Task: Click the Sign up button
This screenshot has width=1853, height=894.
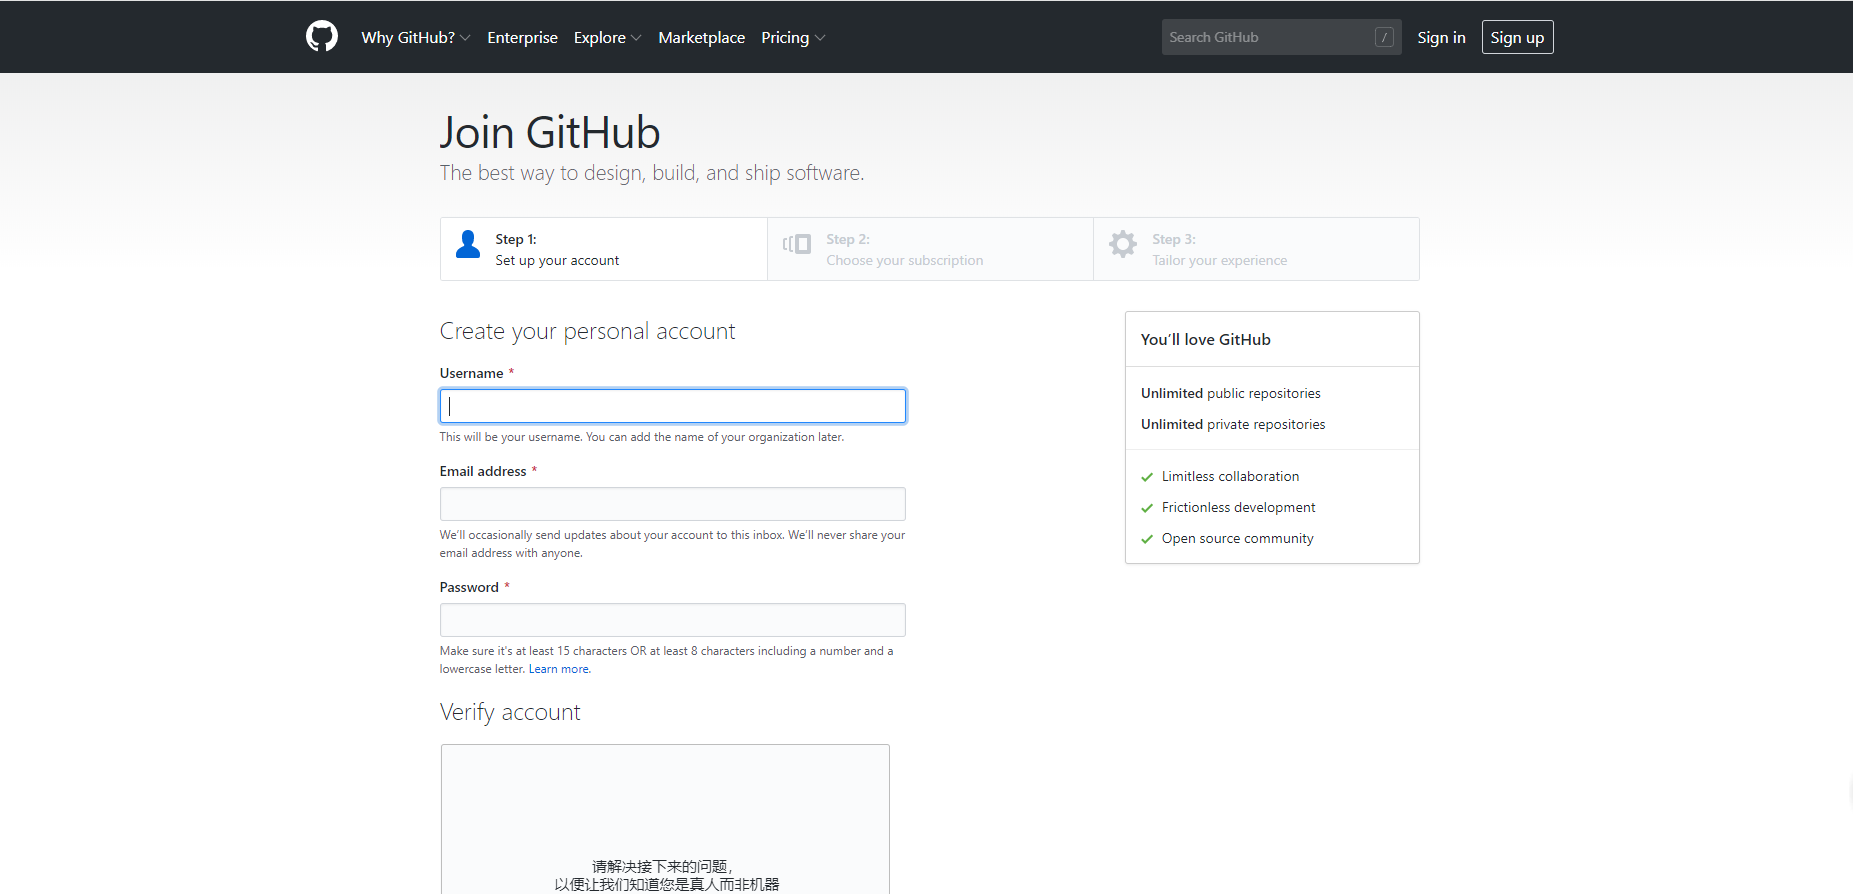Action: click(x=1517, y=37)
